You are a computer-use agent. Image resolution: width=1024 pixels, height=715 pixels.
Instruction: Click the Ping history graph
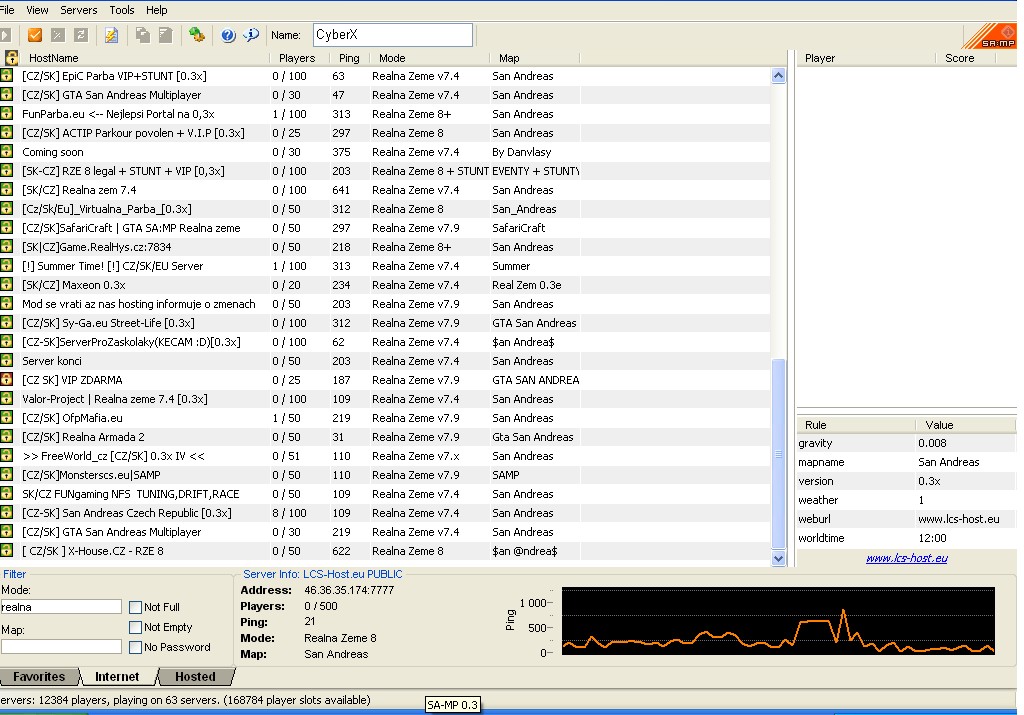778,621
